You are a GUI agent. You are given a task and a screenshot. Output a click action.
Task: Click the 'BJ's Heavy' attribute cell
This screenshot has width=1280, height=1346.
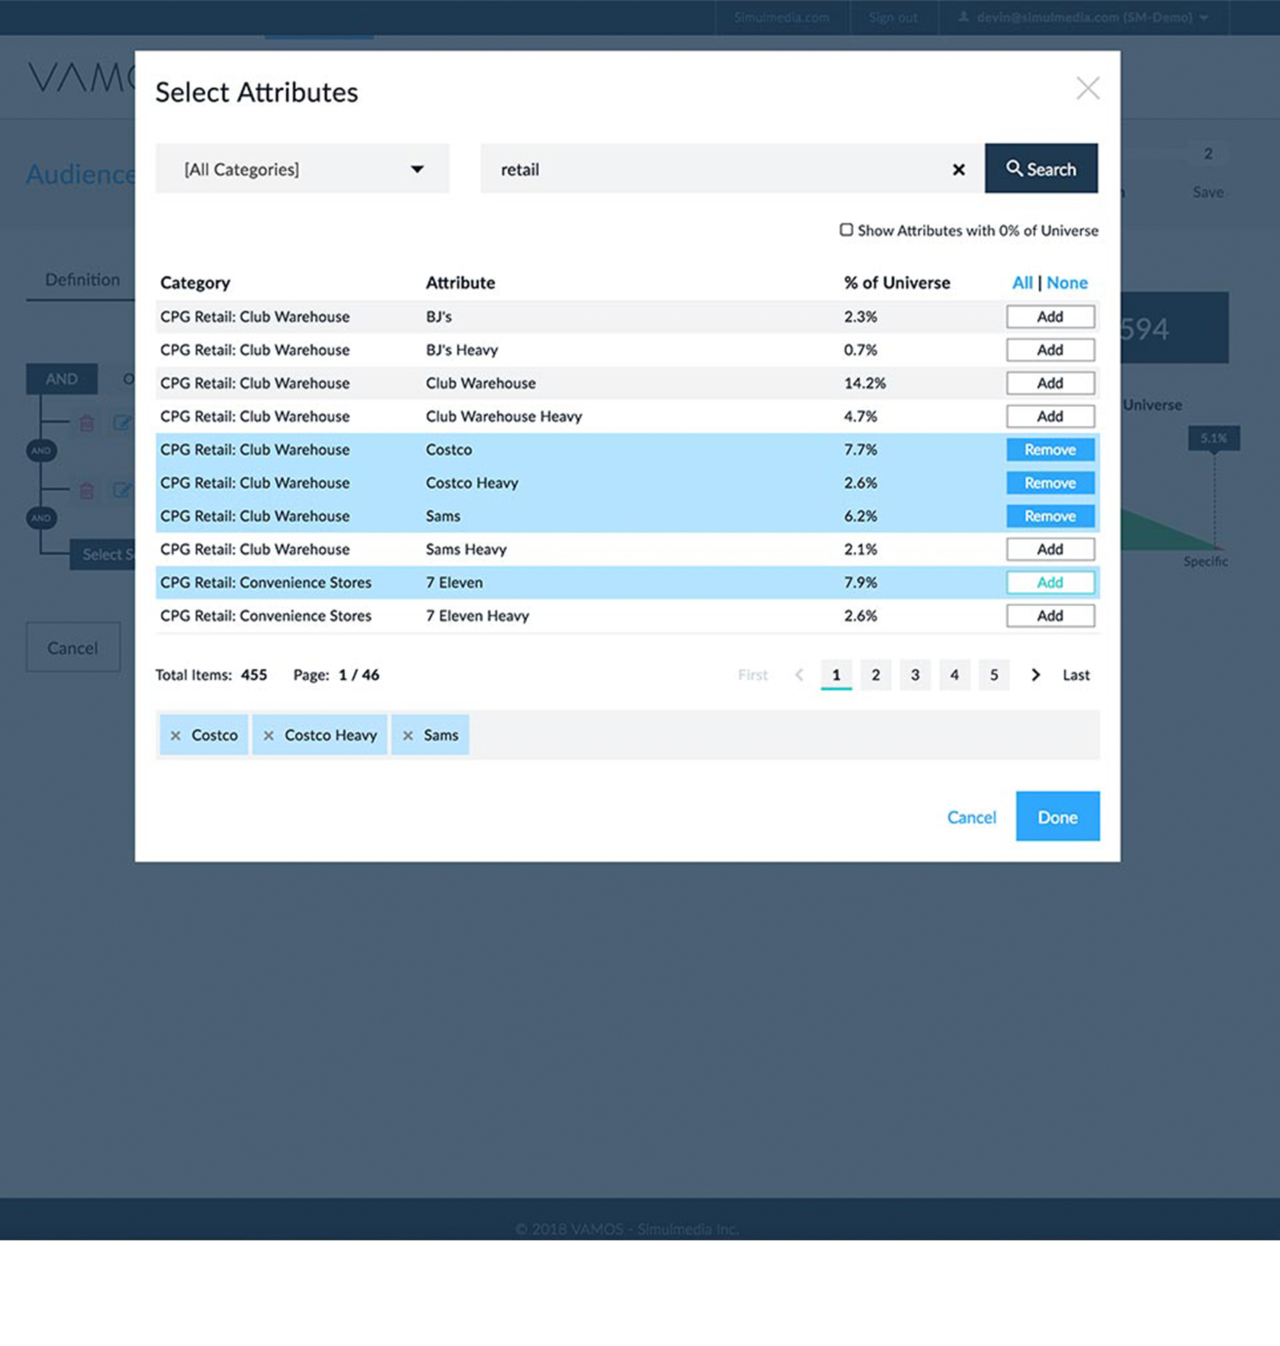click(x=462, y=350)
